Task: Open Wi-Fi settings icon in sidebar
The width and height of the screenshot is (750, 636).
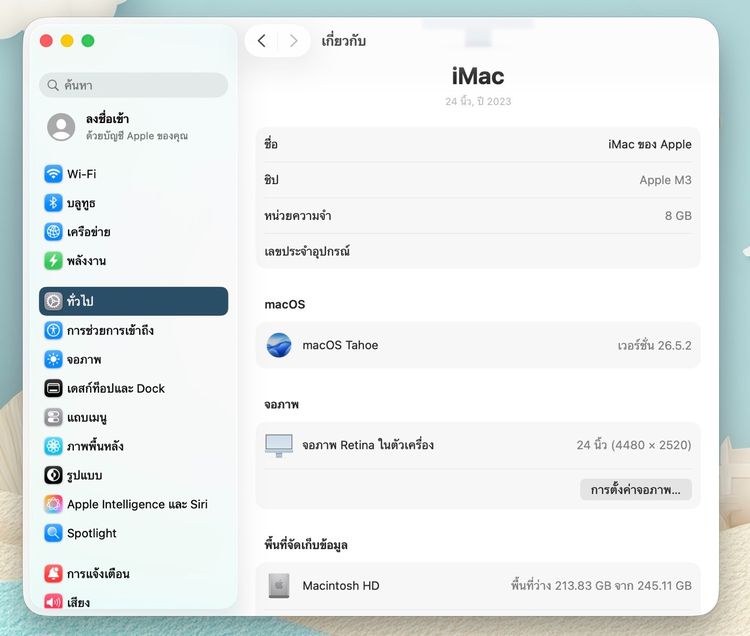Action: (x=53, y=174)
